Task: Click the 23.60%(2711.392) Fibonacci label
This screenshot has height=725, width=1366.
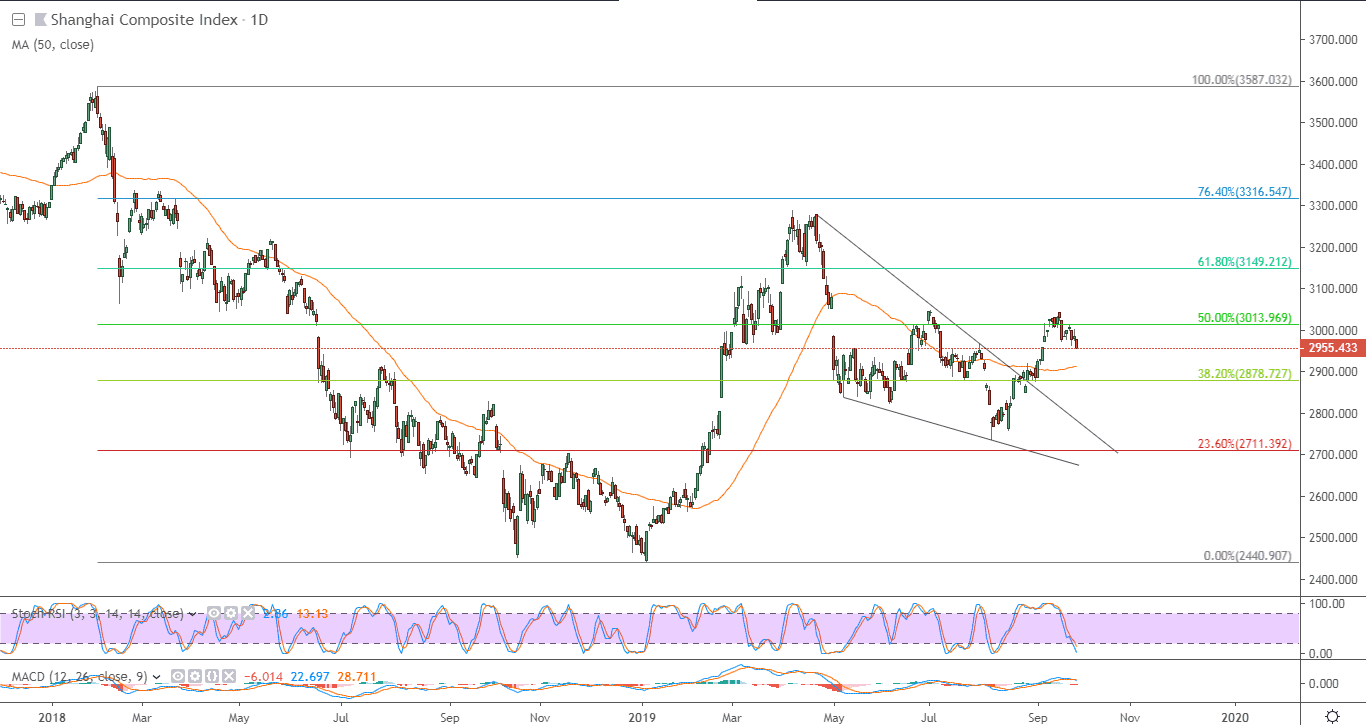Action: (1245, 444)
